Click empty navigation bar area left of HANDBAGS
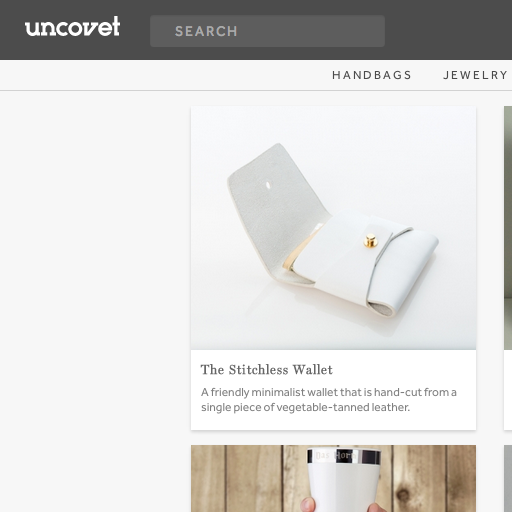The image size is (512, 512). click(x=163, y=75)
